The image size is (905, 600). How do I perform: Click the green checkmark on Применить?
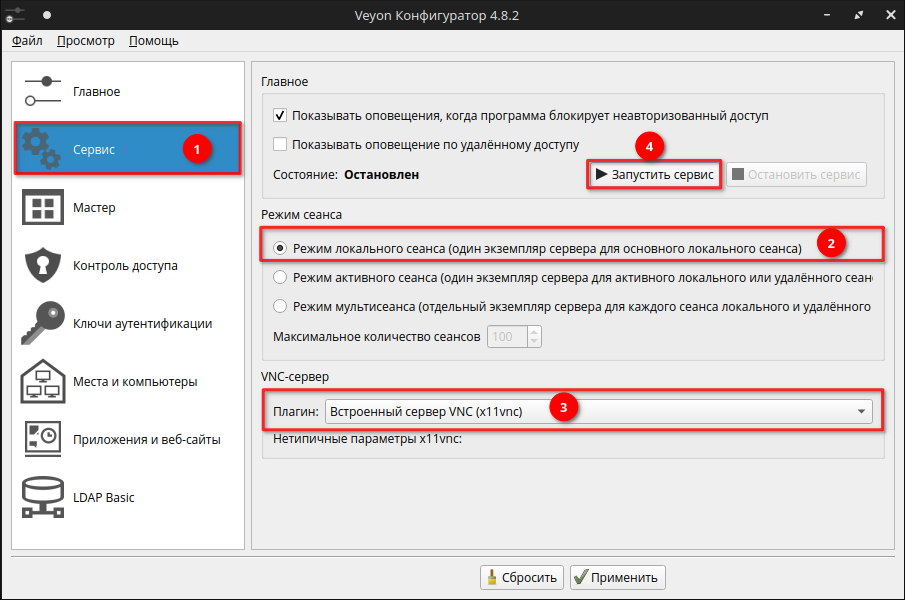click(581, 577)
